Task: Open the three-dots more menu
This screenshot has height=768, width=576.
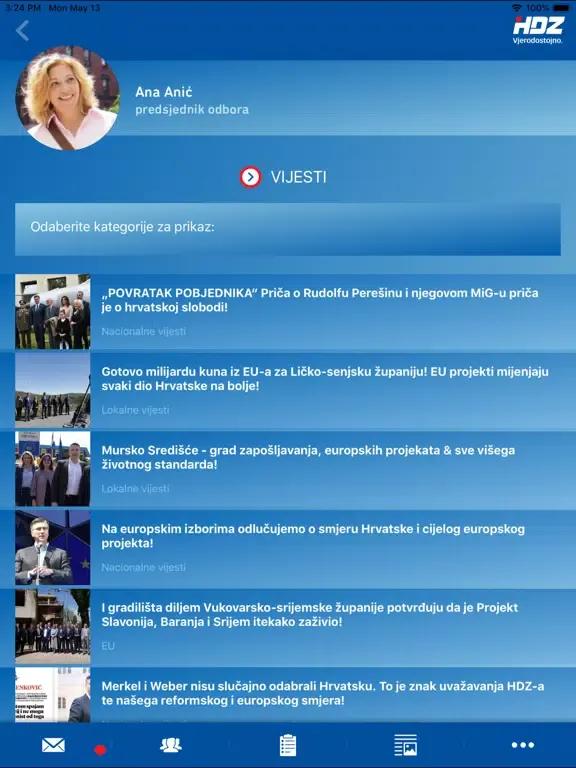Action: (523, 745)
